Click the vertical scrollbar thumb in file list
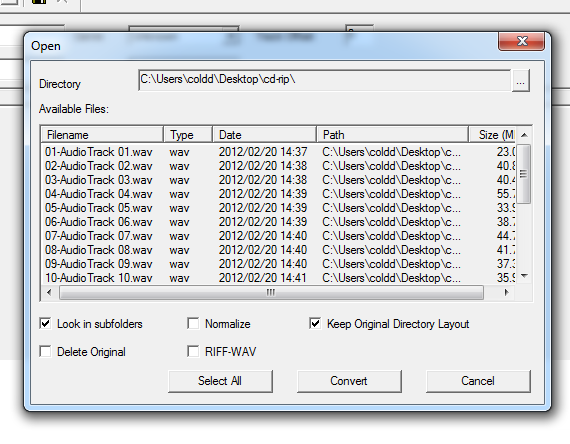 point(524,173)
